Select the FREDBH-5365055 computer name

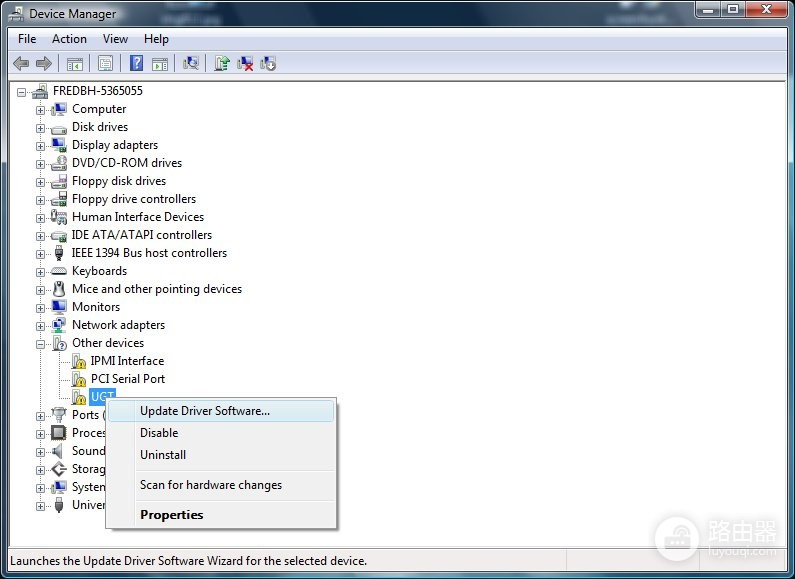[98, 91]
